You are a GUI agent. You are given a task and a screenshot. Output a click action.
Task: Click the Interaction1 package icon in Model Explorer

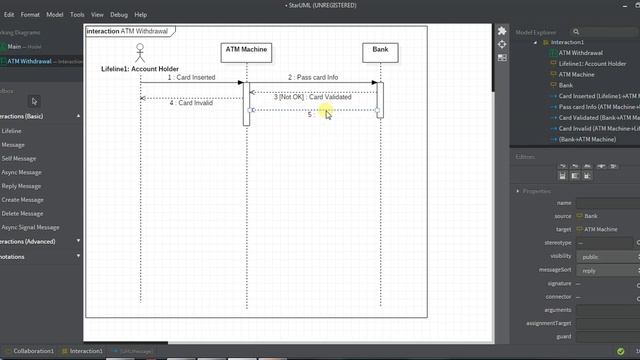point(546,42)
